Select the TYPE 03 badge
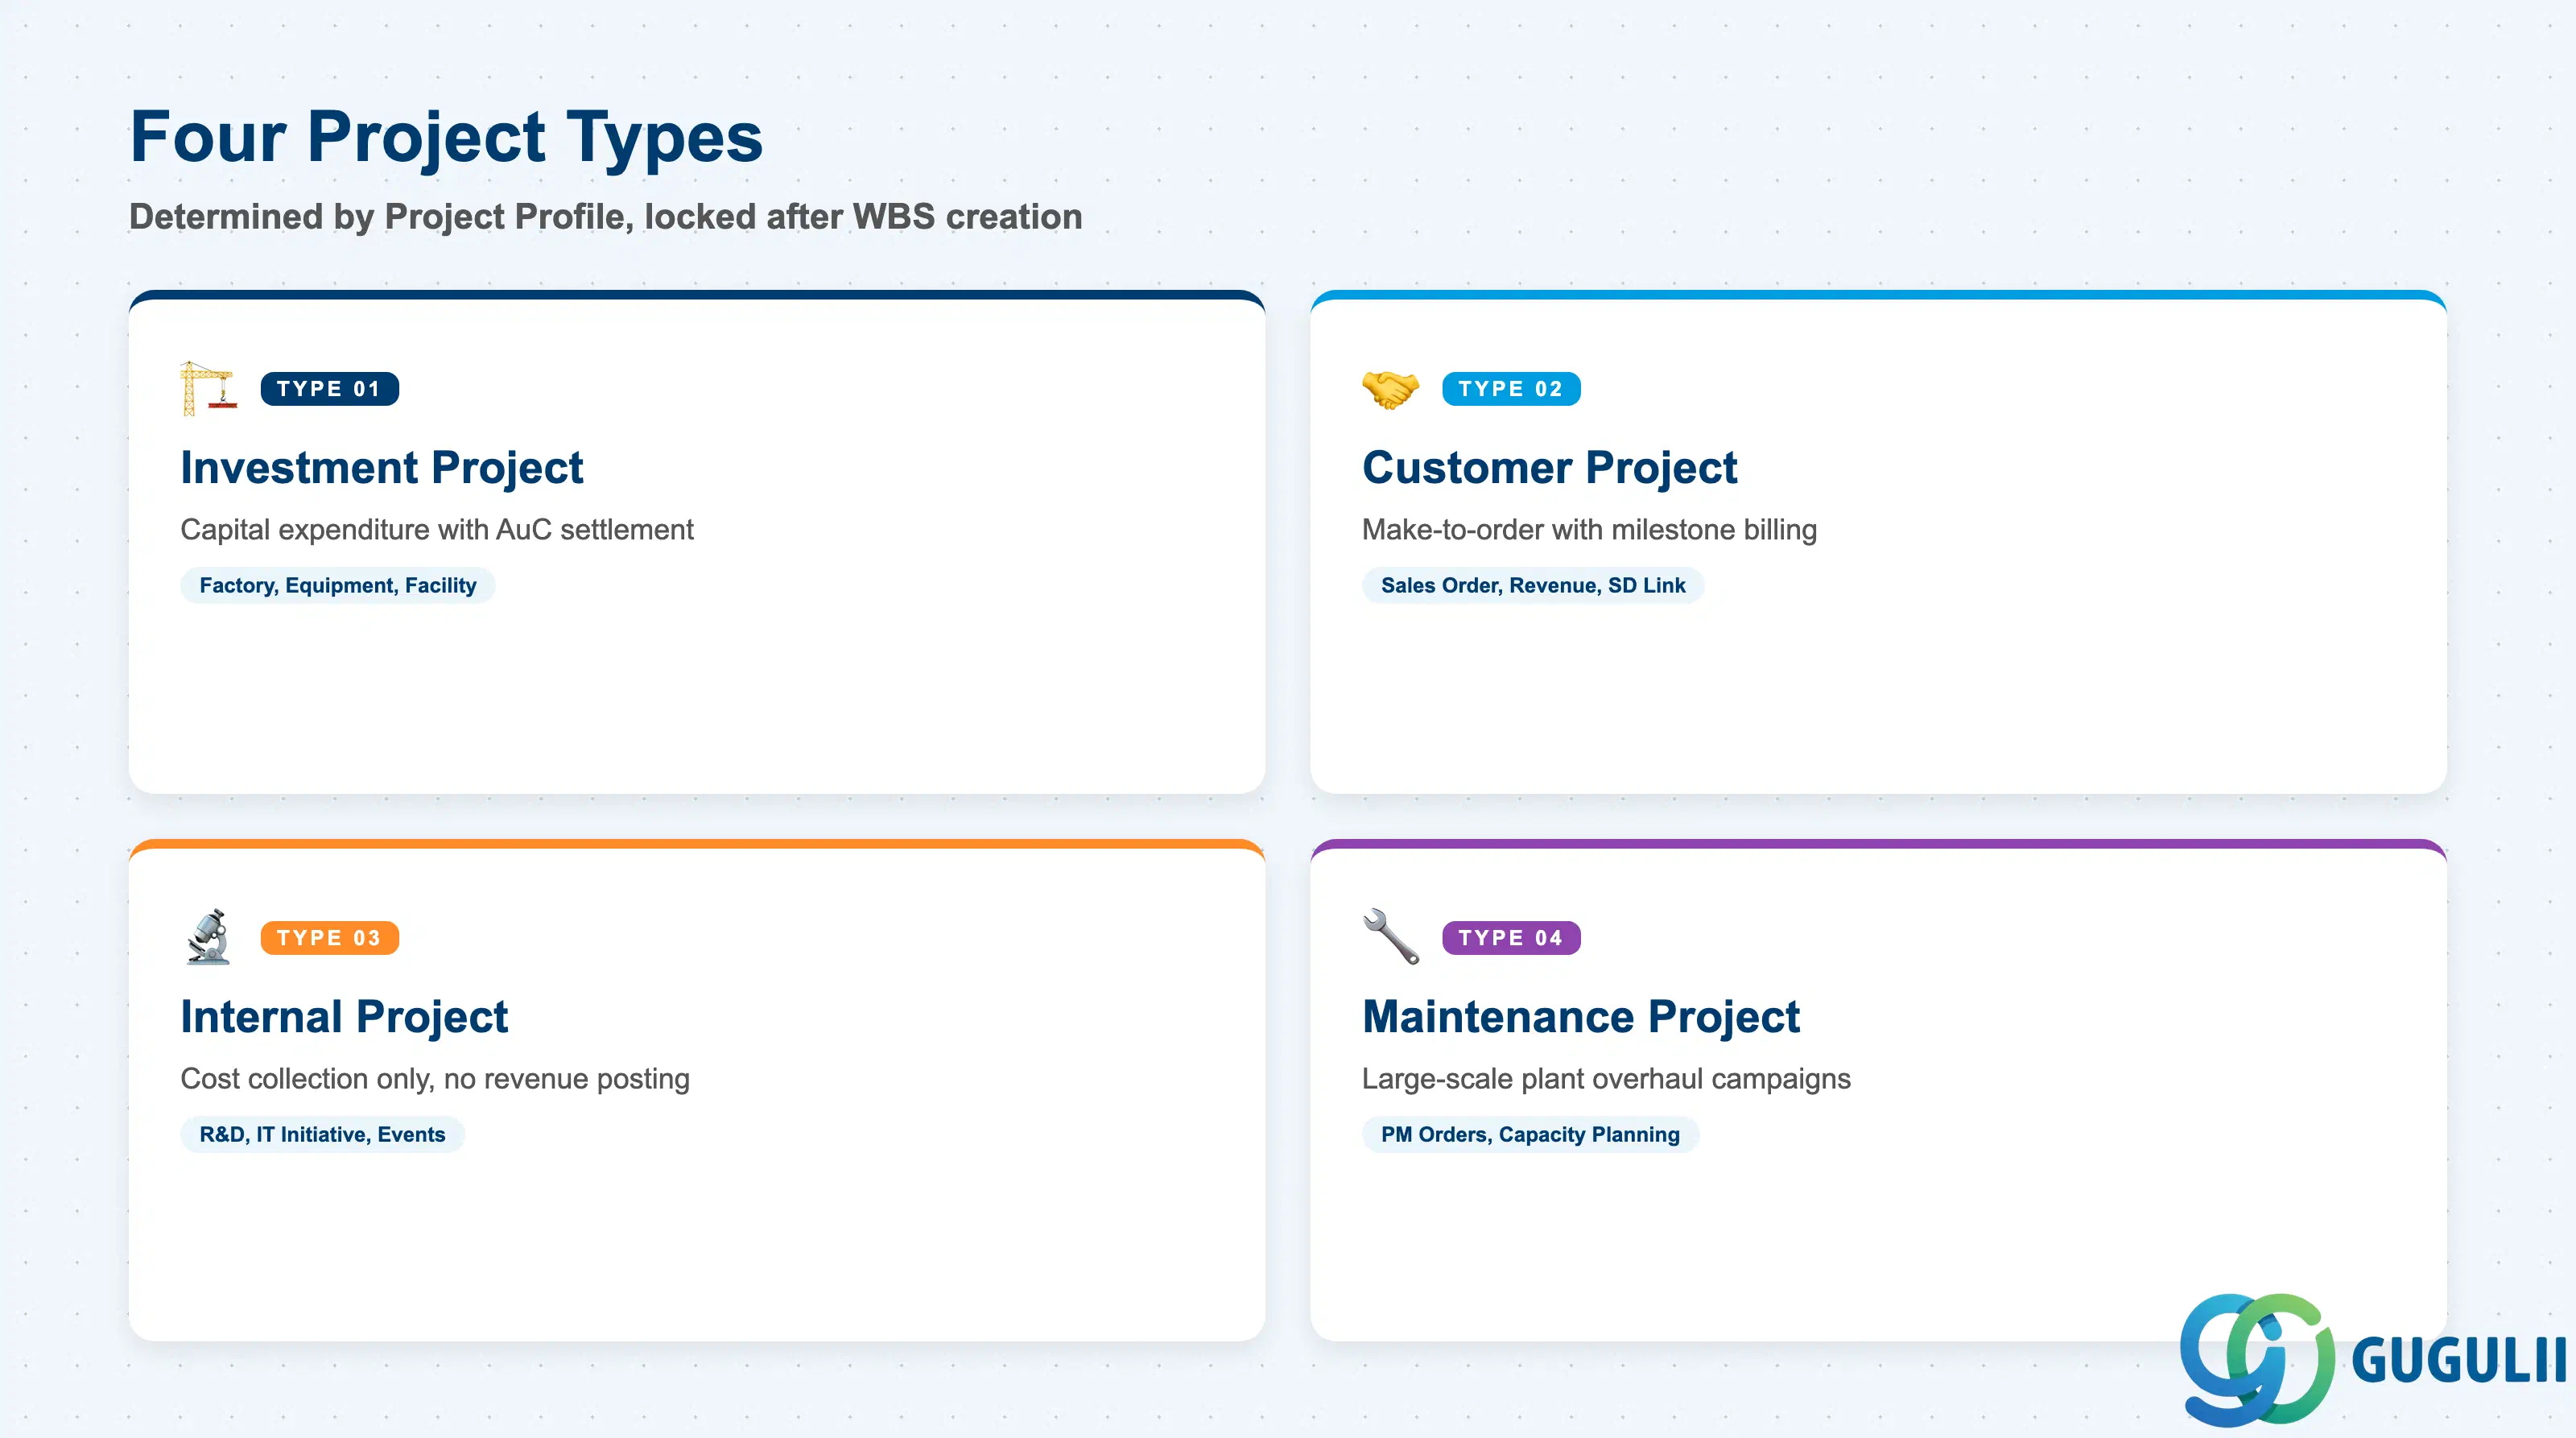Image resolution: width=2576 pixels, height=1438 pixels. pyautogui.click(x=329, y=938)
